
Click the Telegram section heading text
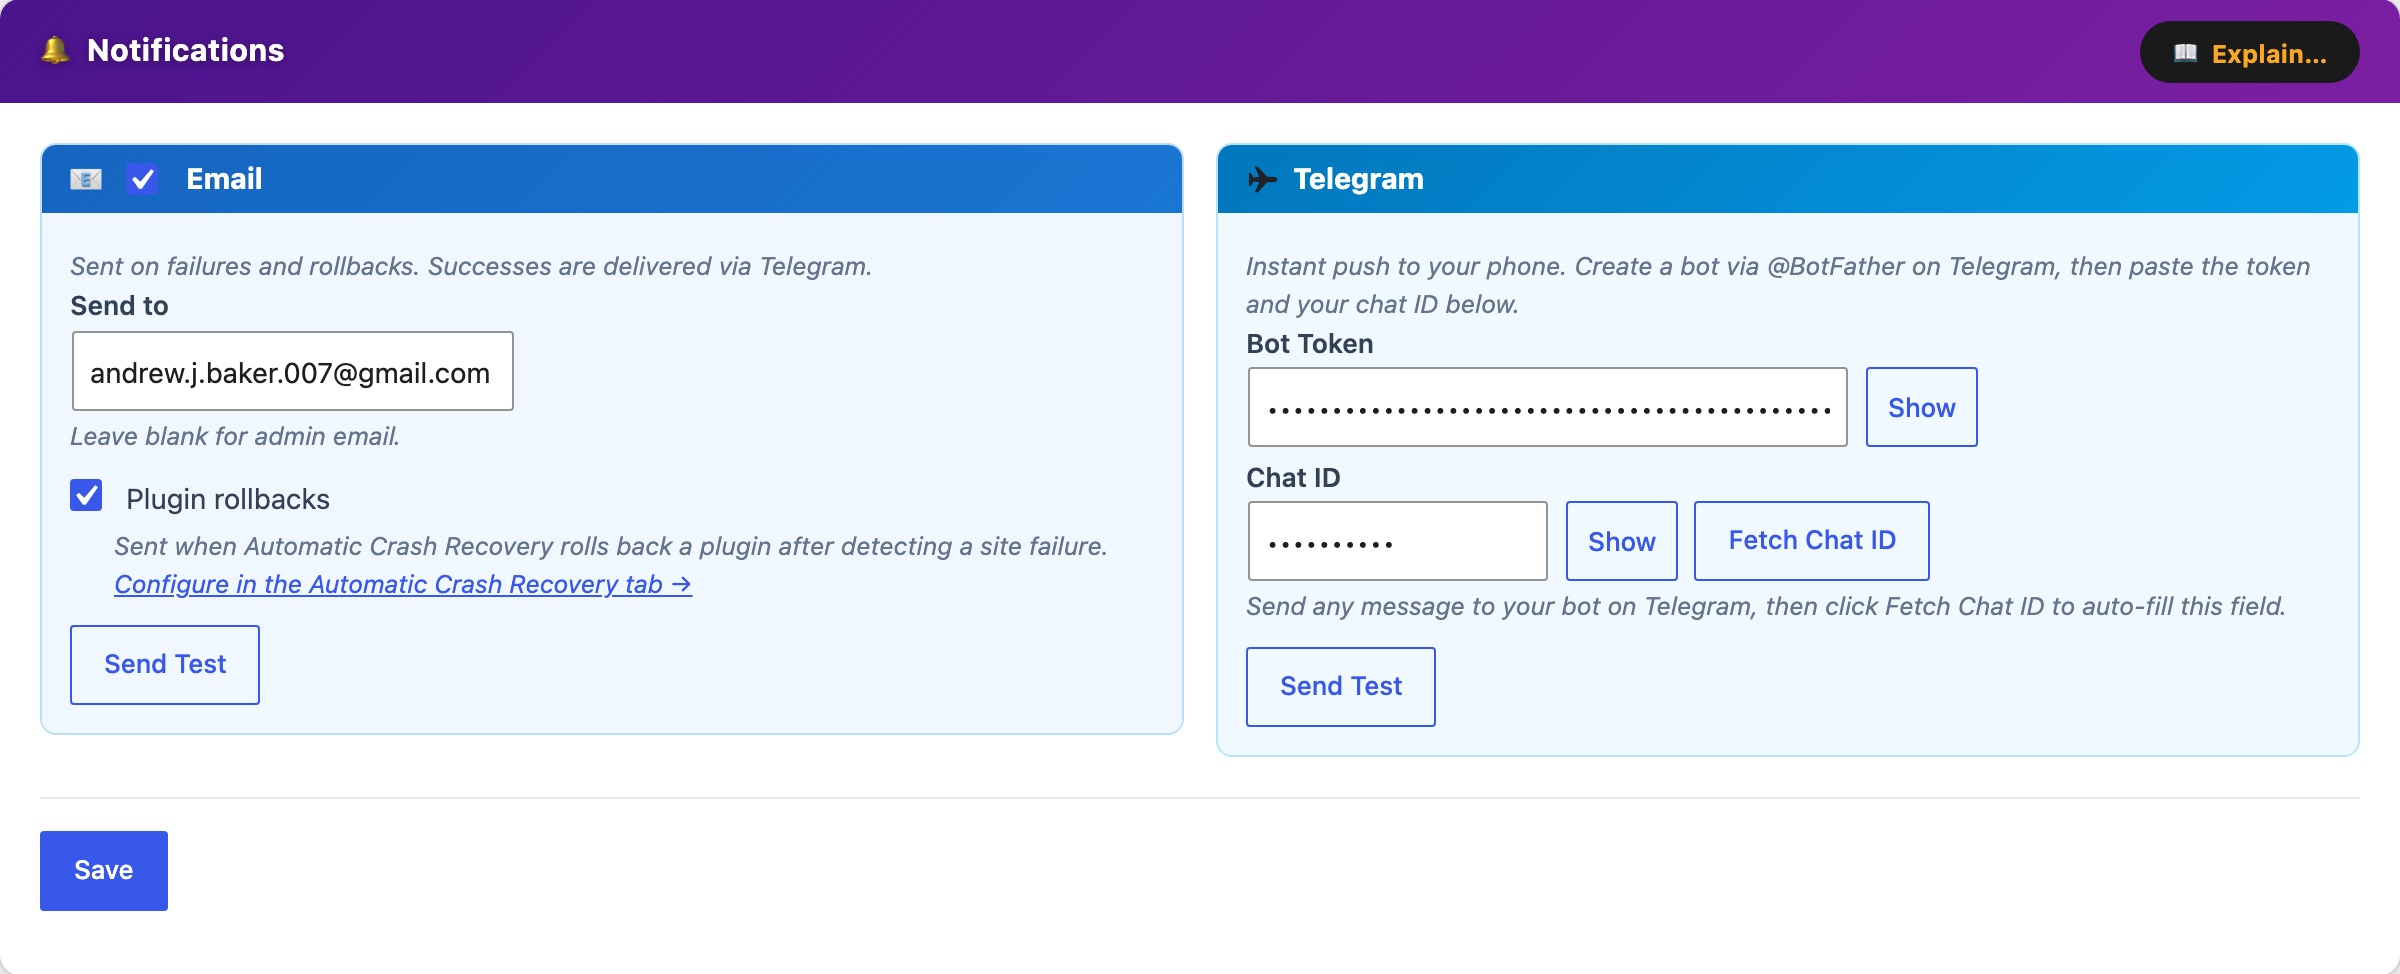tap(1358, 179)
